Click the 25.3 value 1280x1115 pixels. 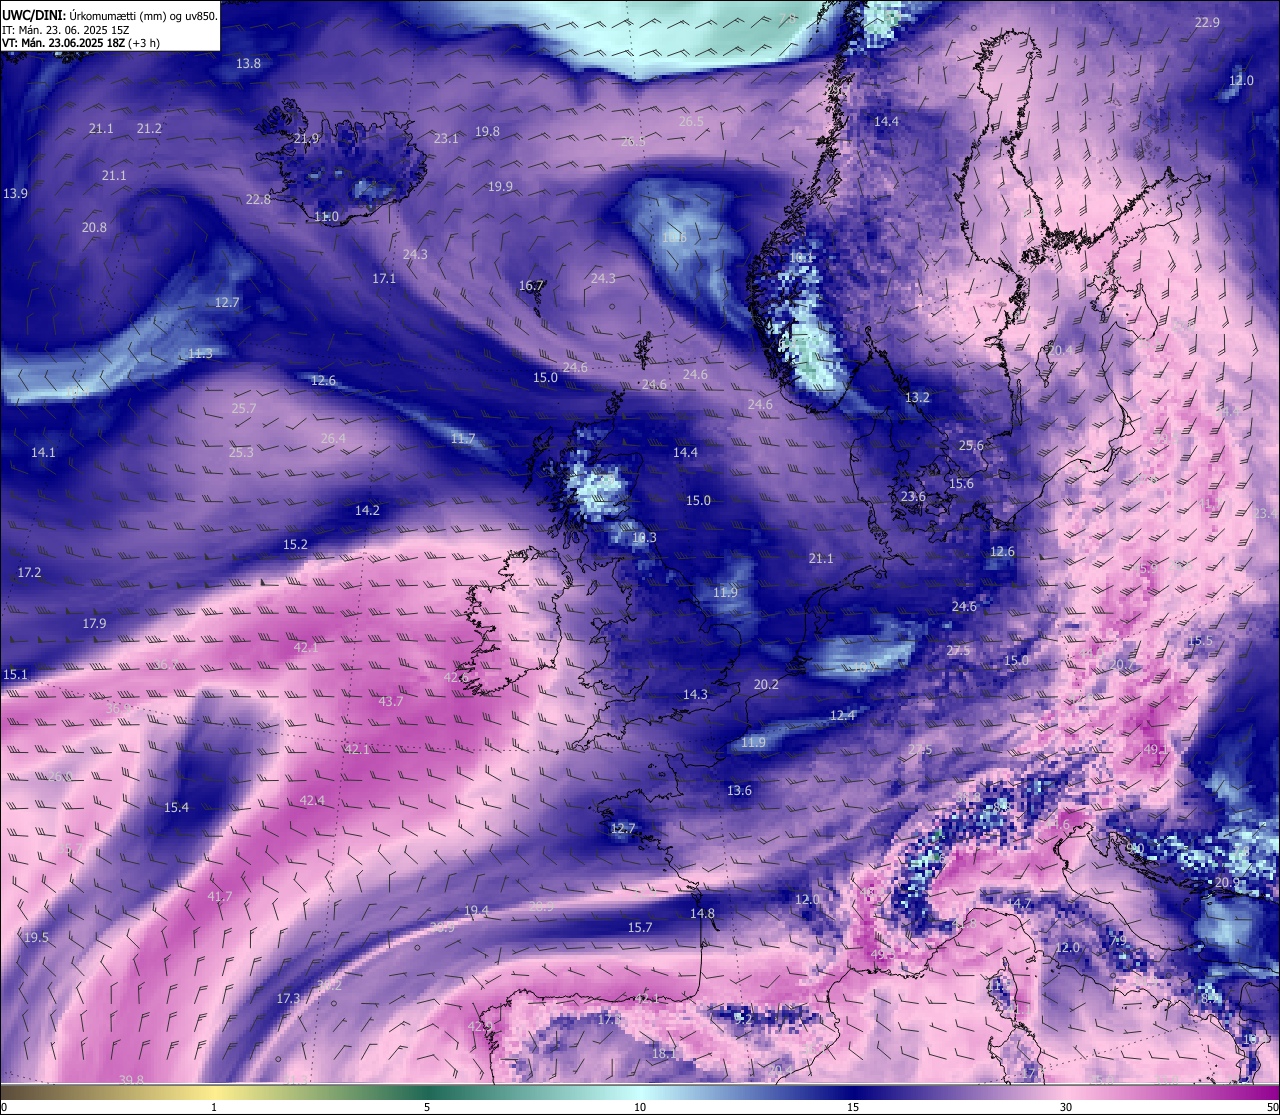[241, 452]
